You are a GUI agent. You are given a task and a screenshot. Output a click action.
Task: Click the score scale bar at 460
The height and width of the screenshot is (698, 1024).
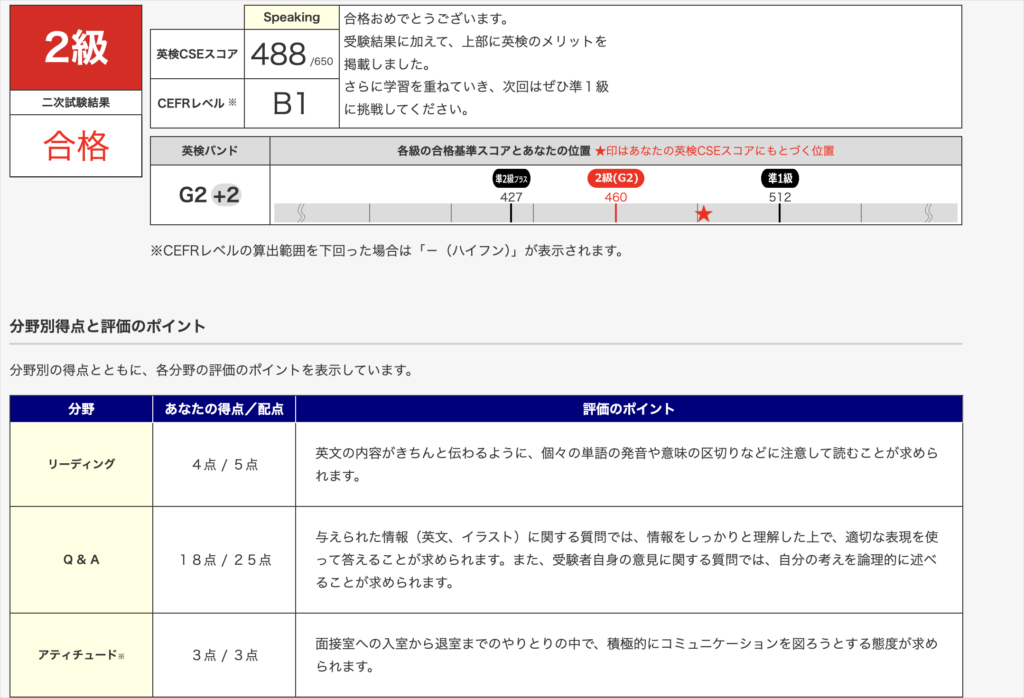tap(614, 213)
